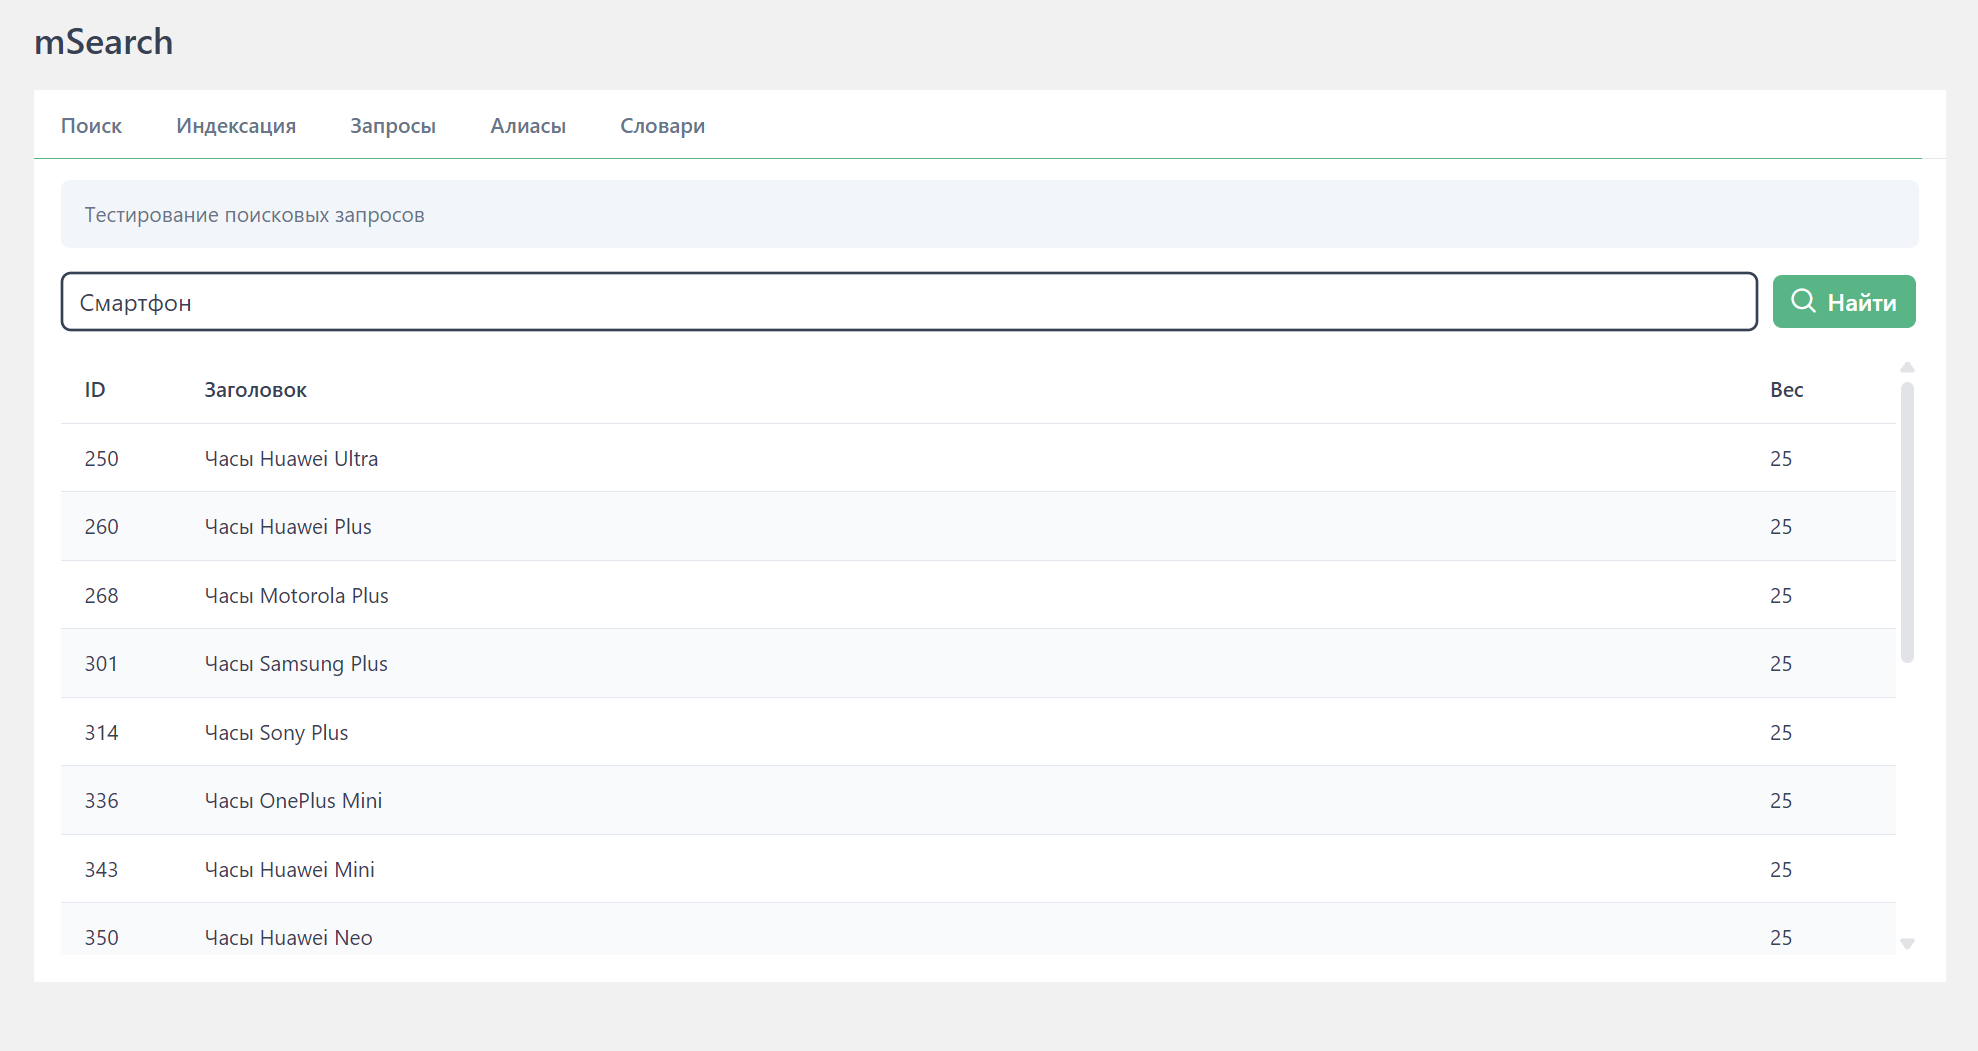Select the Алиасы tab

[x=528, y=126]
